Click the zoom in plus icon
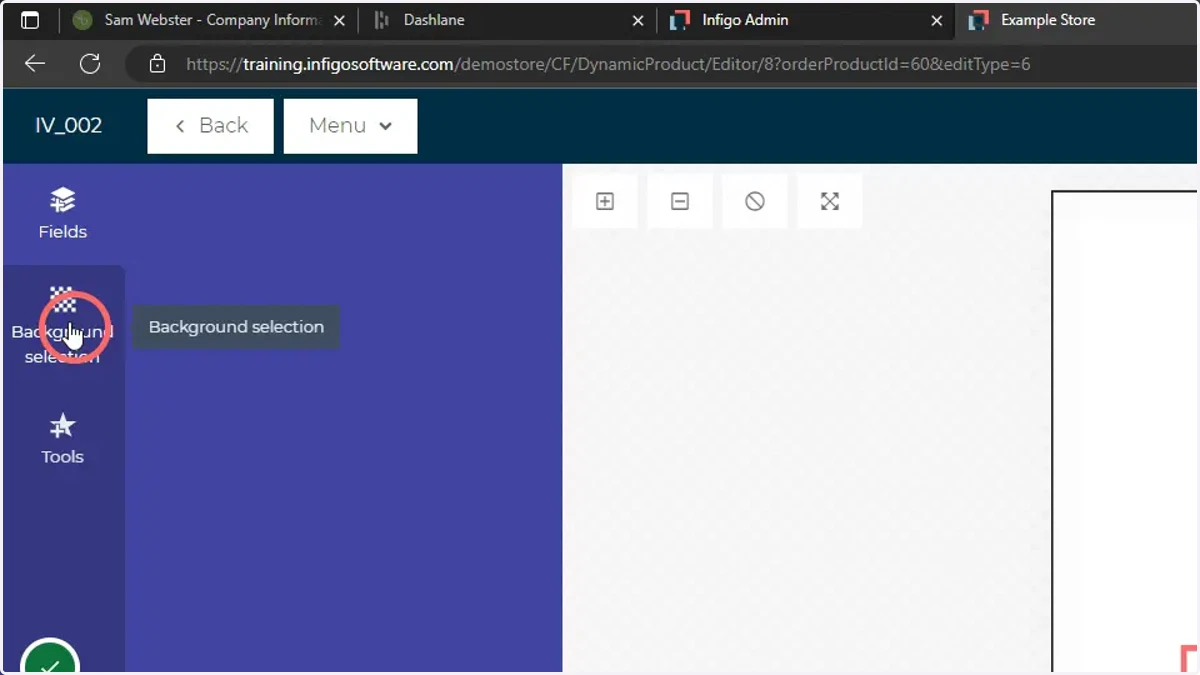Image resolution: width=1200 pixels, height=675 pixels. tap(605, 201)
